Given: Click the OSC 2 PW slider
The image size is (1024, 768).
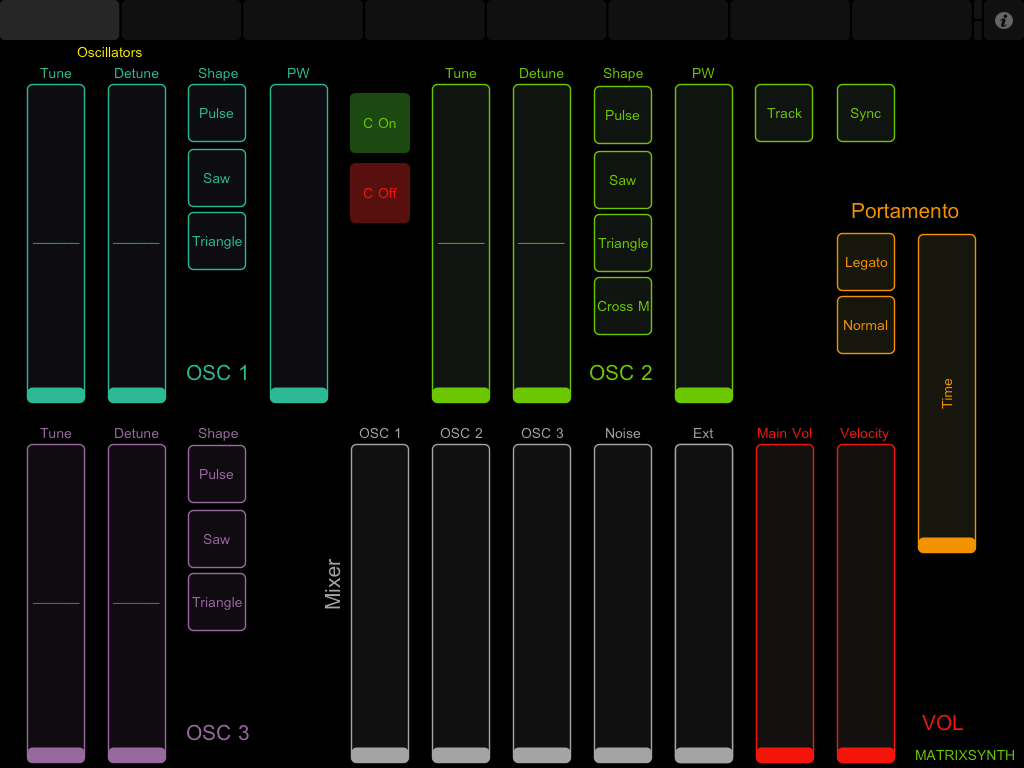Looking at the screenshot, I should pyautogui.click(x=704, y=243).
